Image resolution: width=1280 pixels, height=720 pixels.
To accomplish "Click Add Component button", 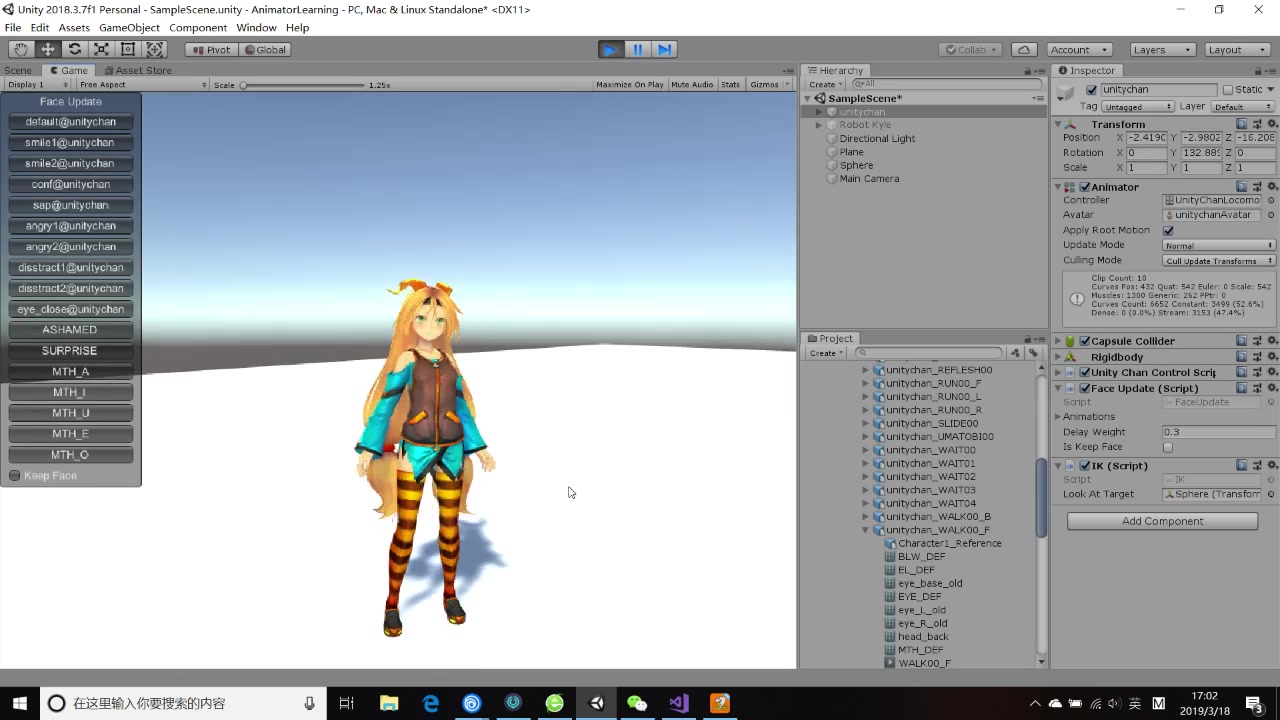I will tap(1163, 521).
